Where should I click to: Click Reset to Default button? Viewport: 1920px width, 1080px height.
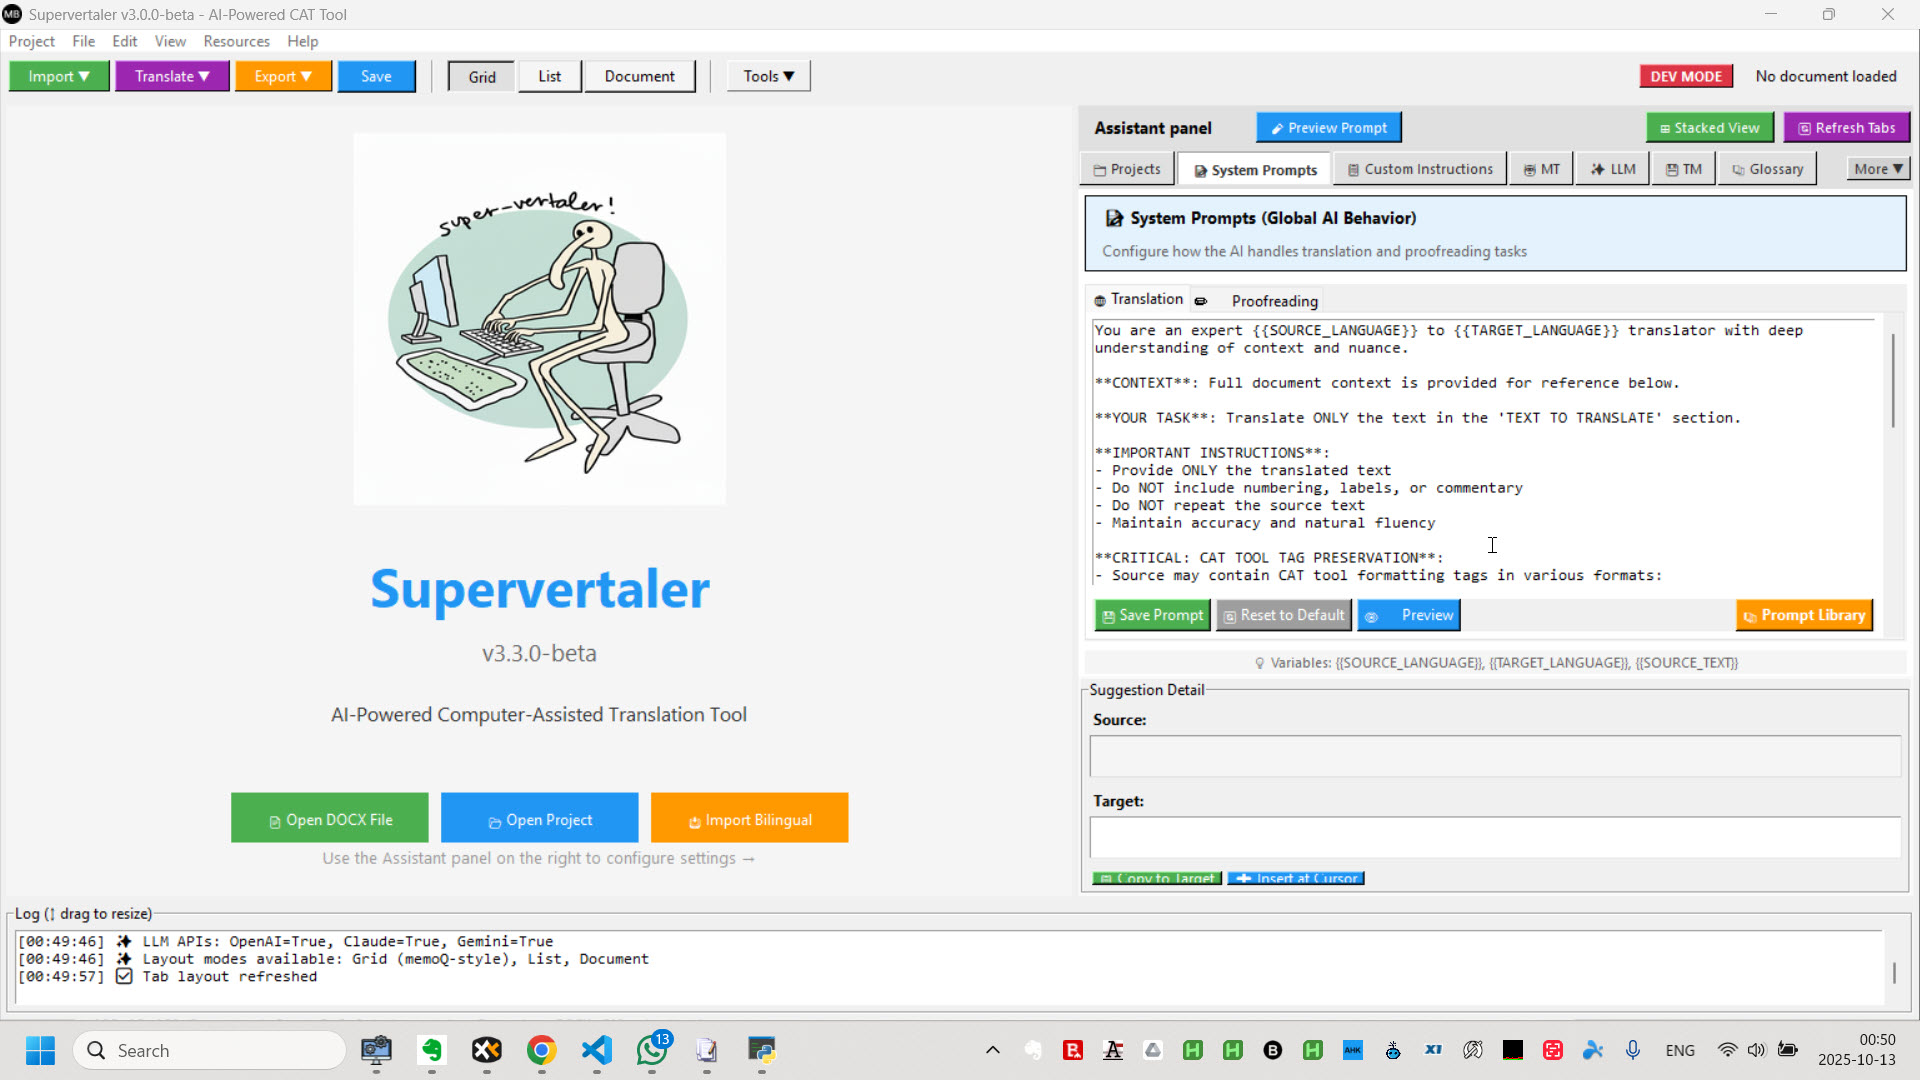[1284, 615]
